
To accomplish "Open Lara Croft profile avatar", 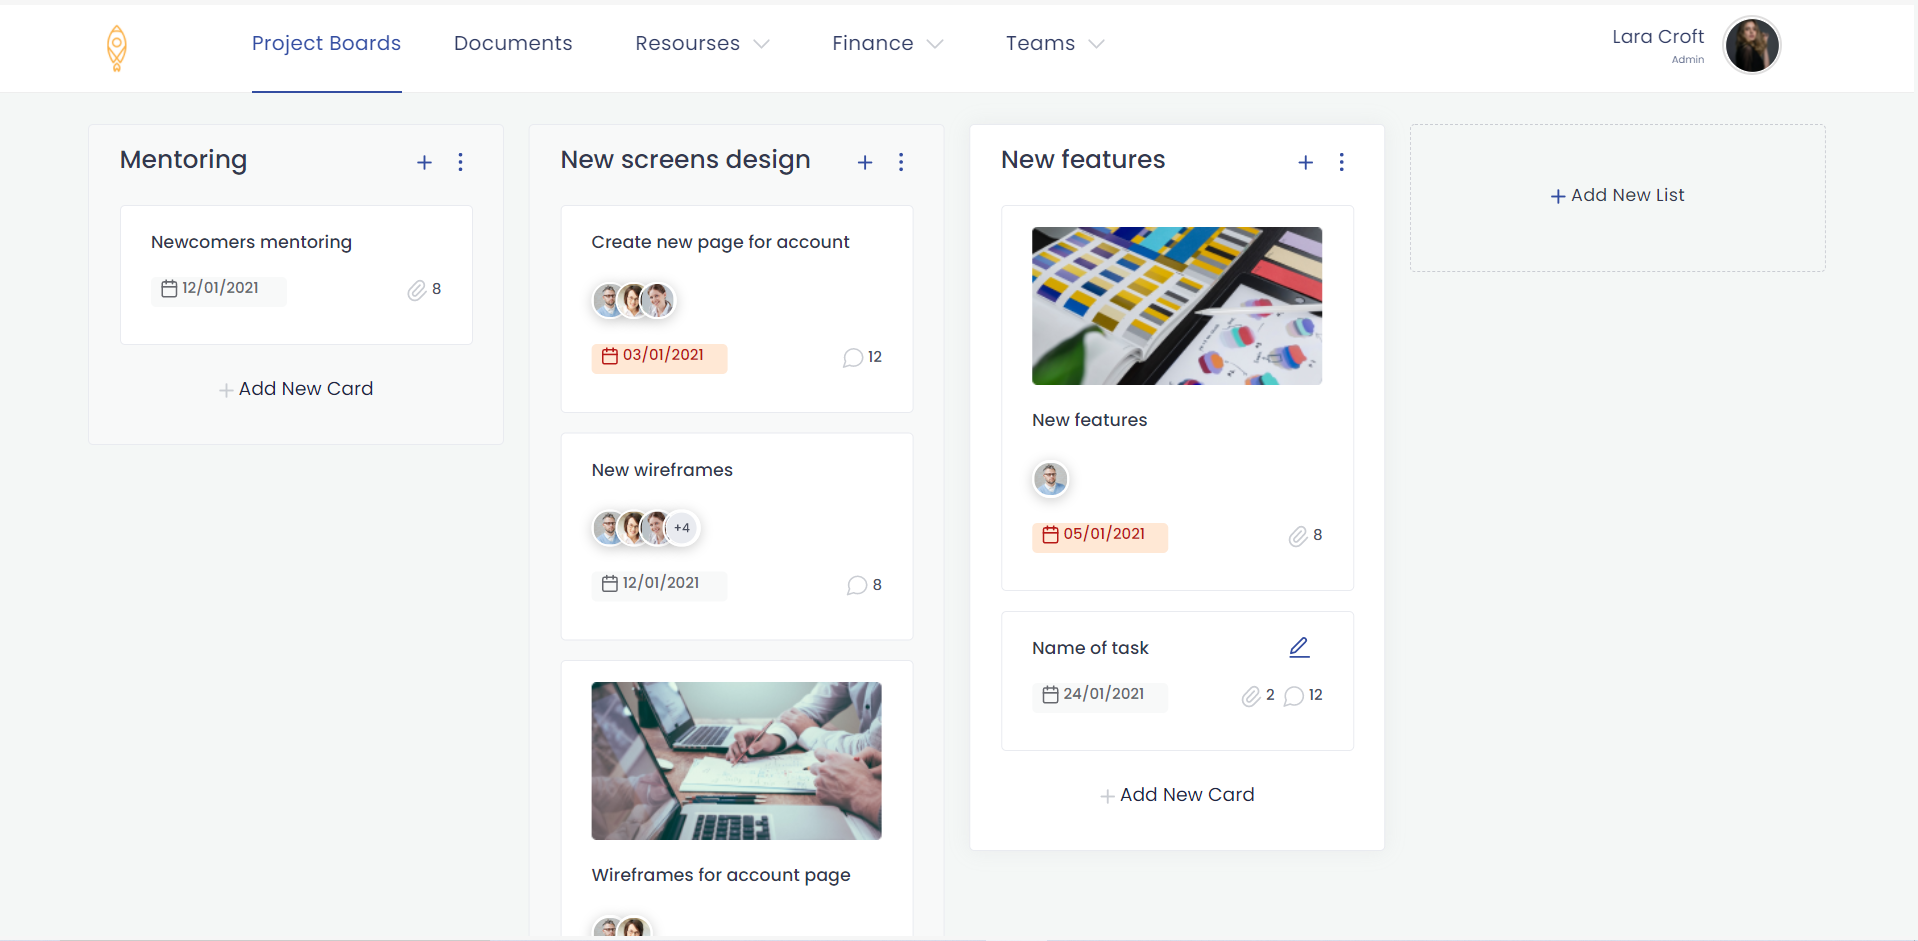I will [1751, 45].
